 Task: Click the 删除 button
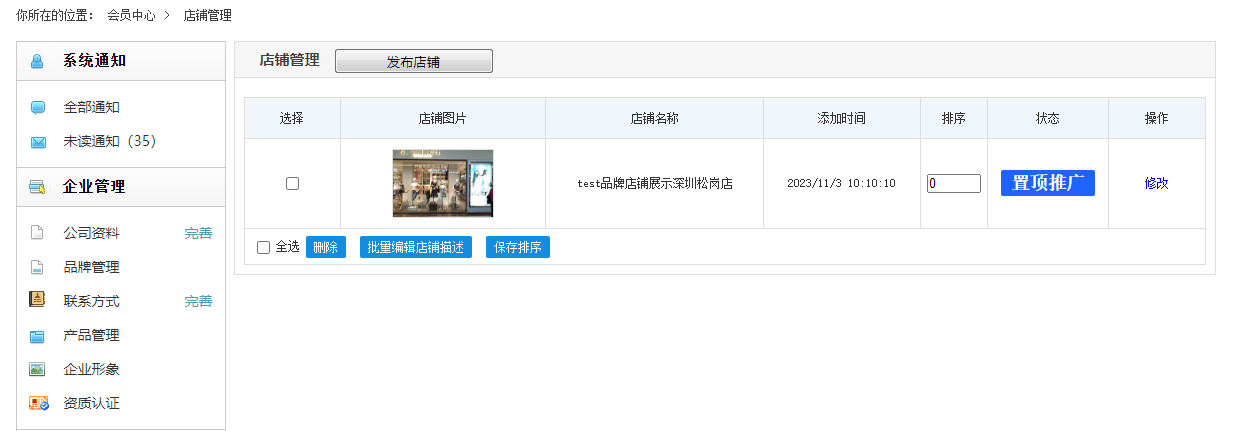326,247
